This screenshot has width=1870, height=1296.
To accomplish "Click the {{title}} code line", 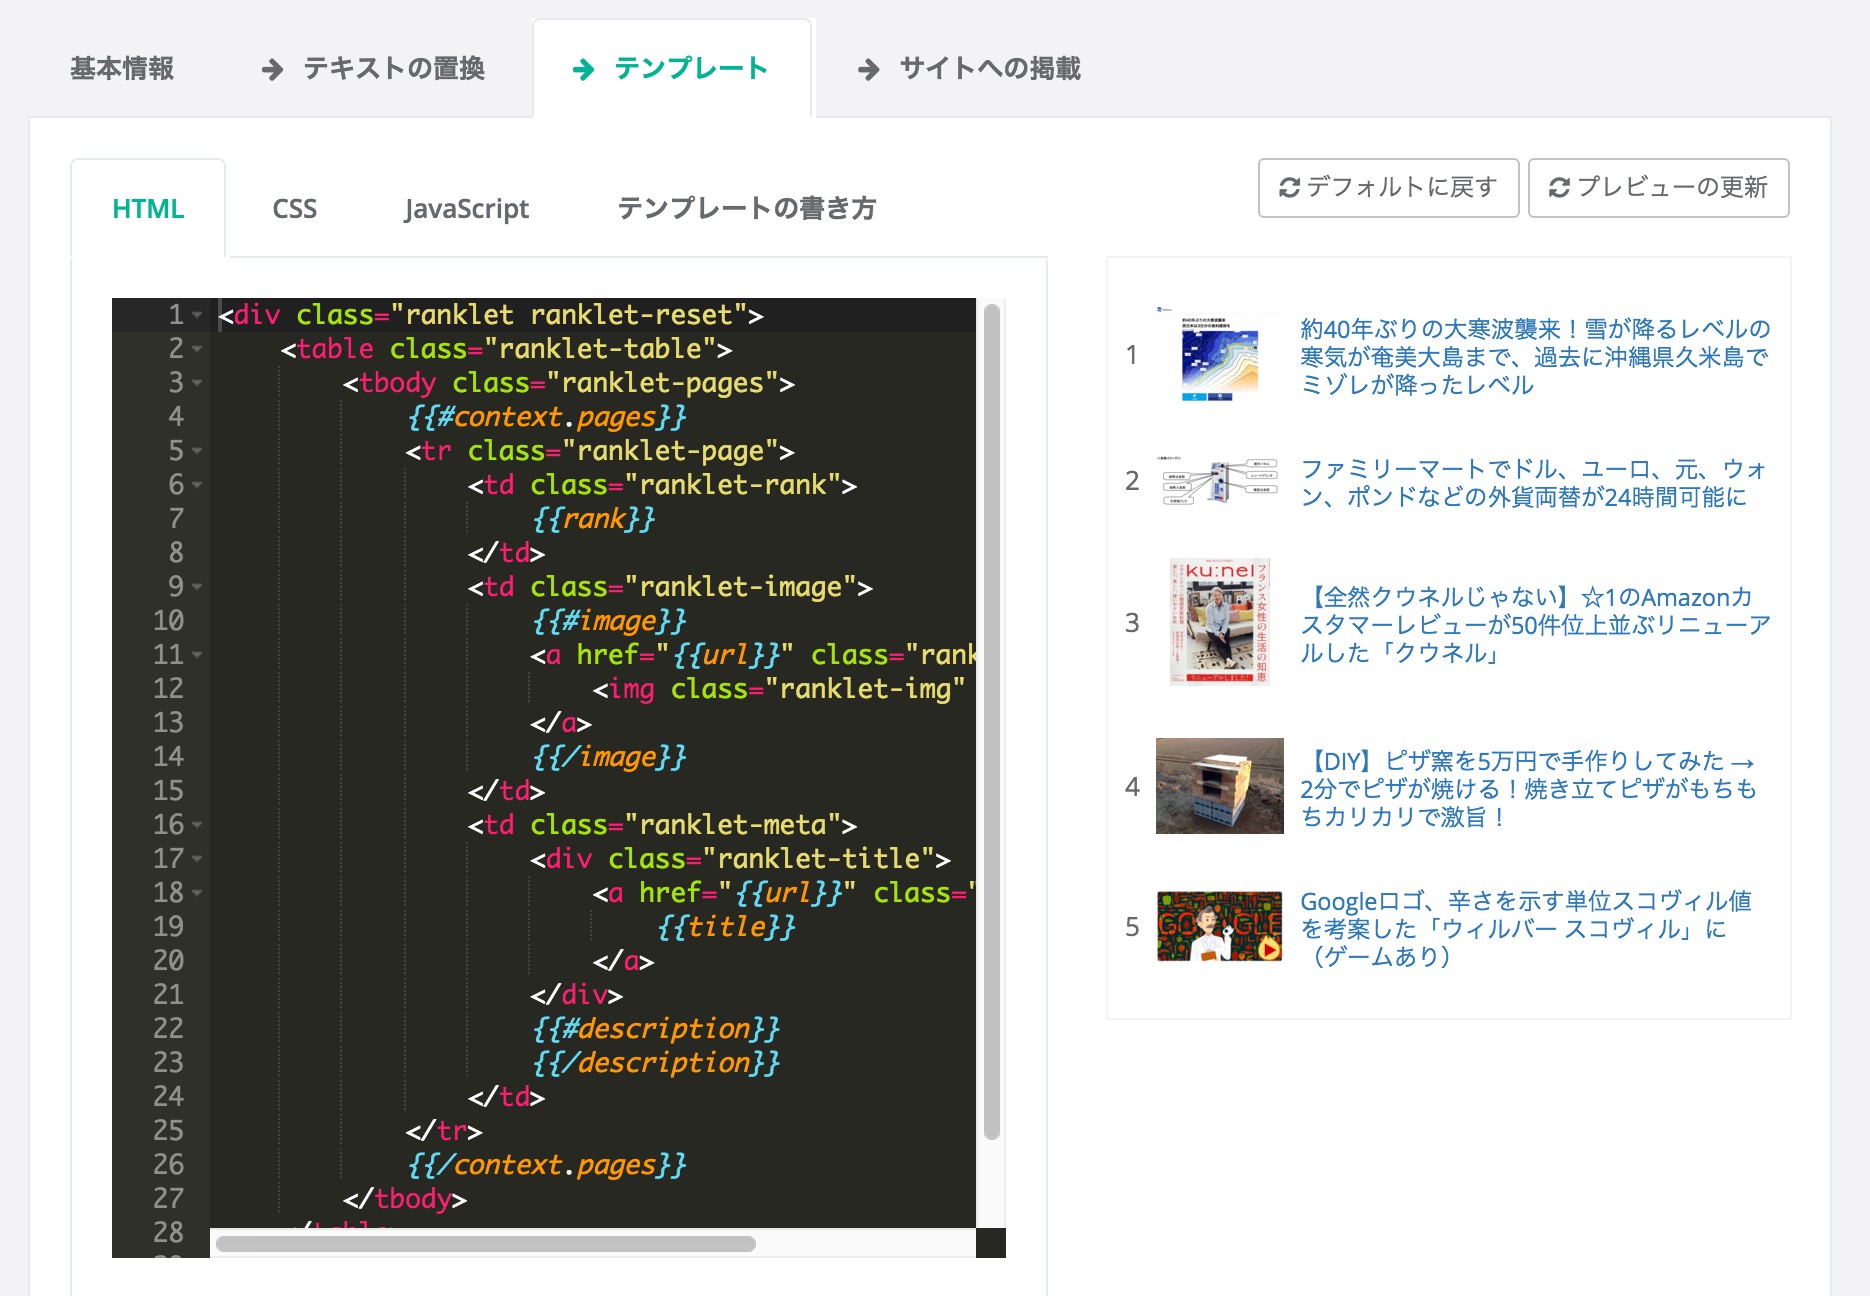I will tap(727, 927).
